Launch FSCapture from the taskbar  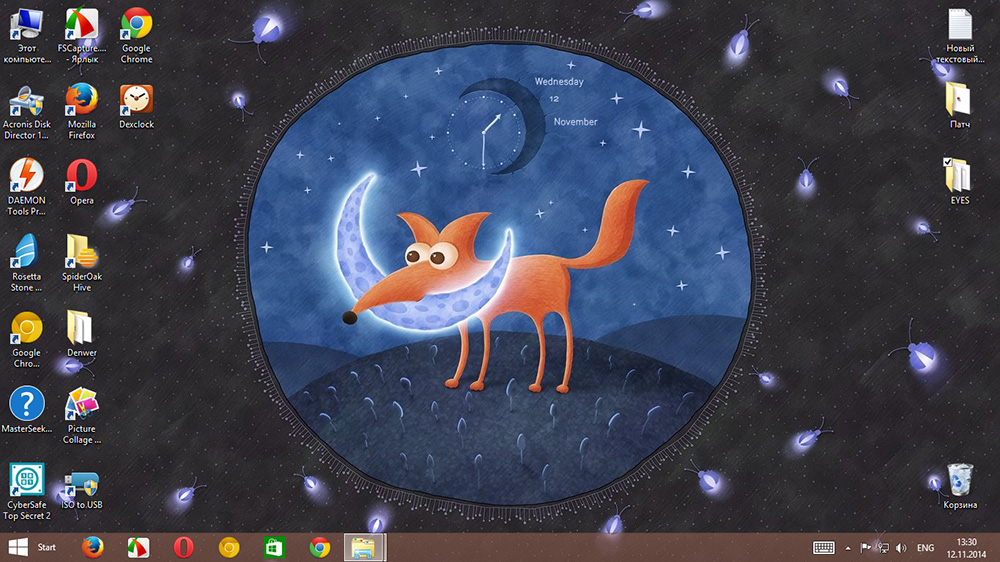point(138,547)
